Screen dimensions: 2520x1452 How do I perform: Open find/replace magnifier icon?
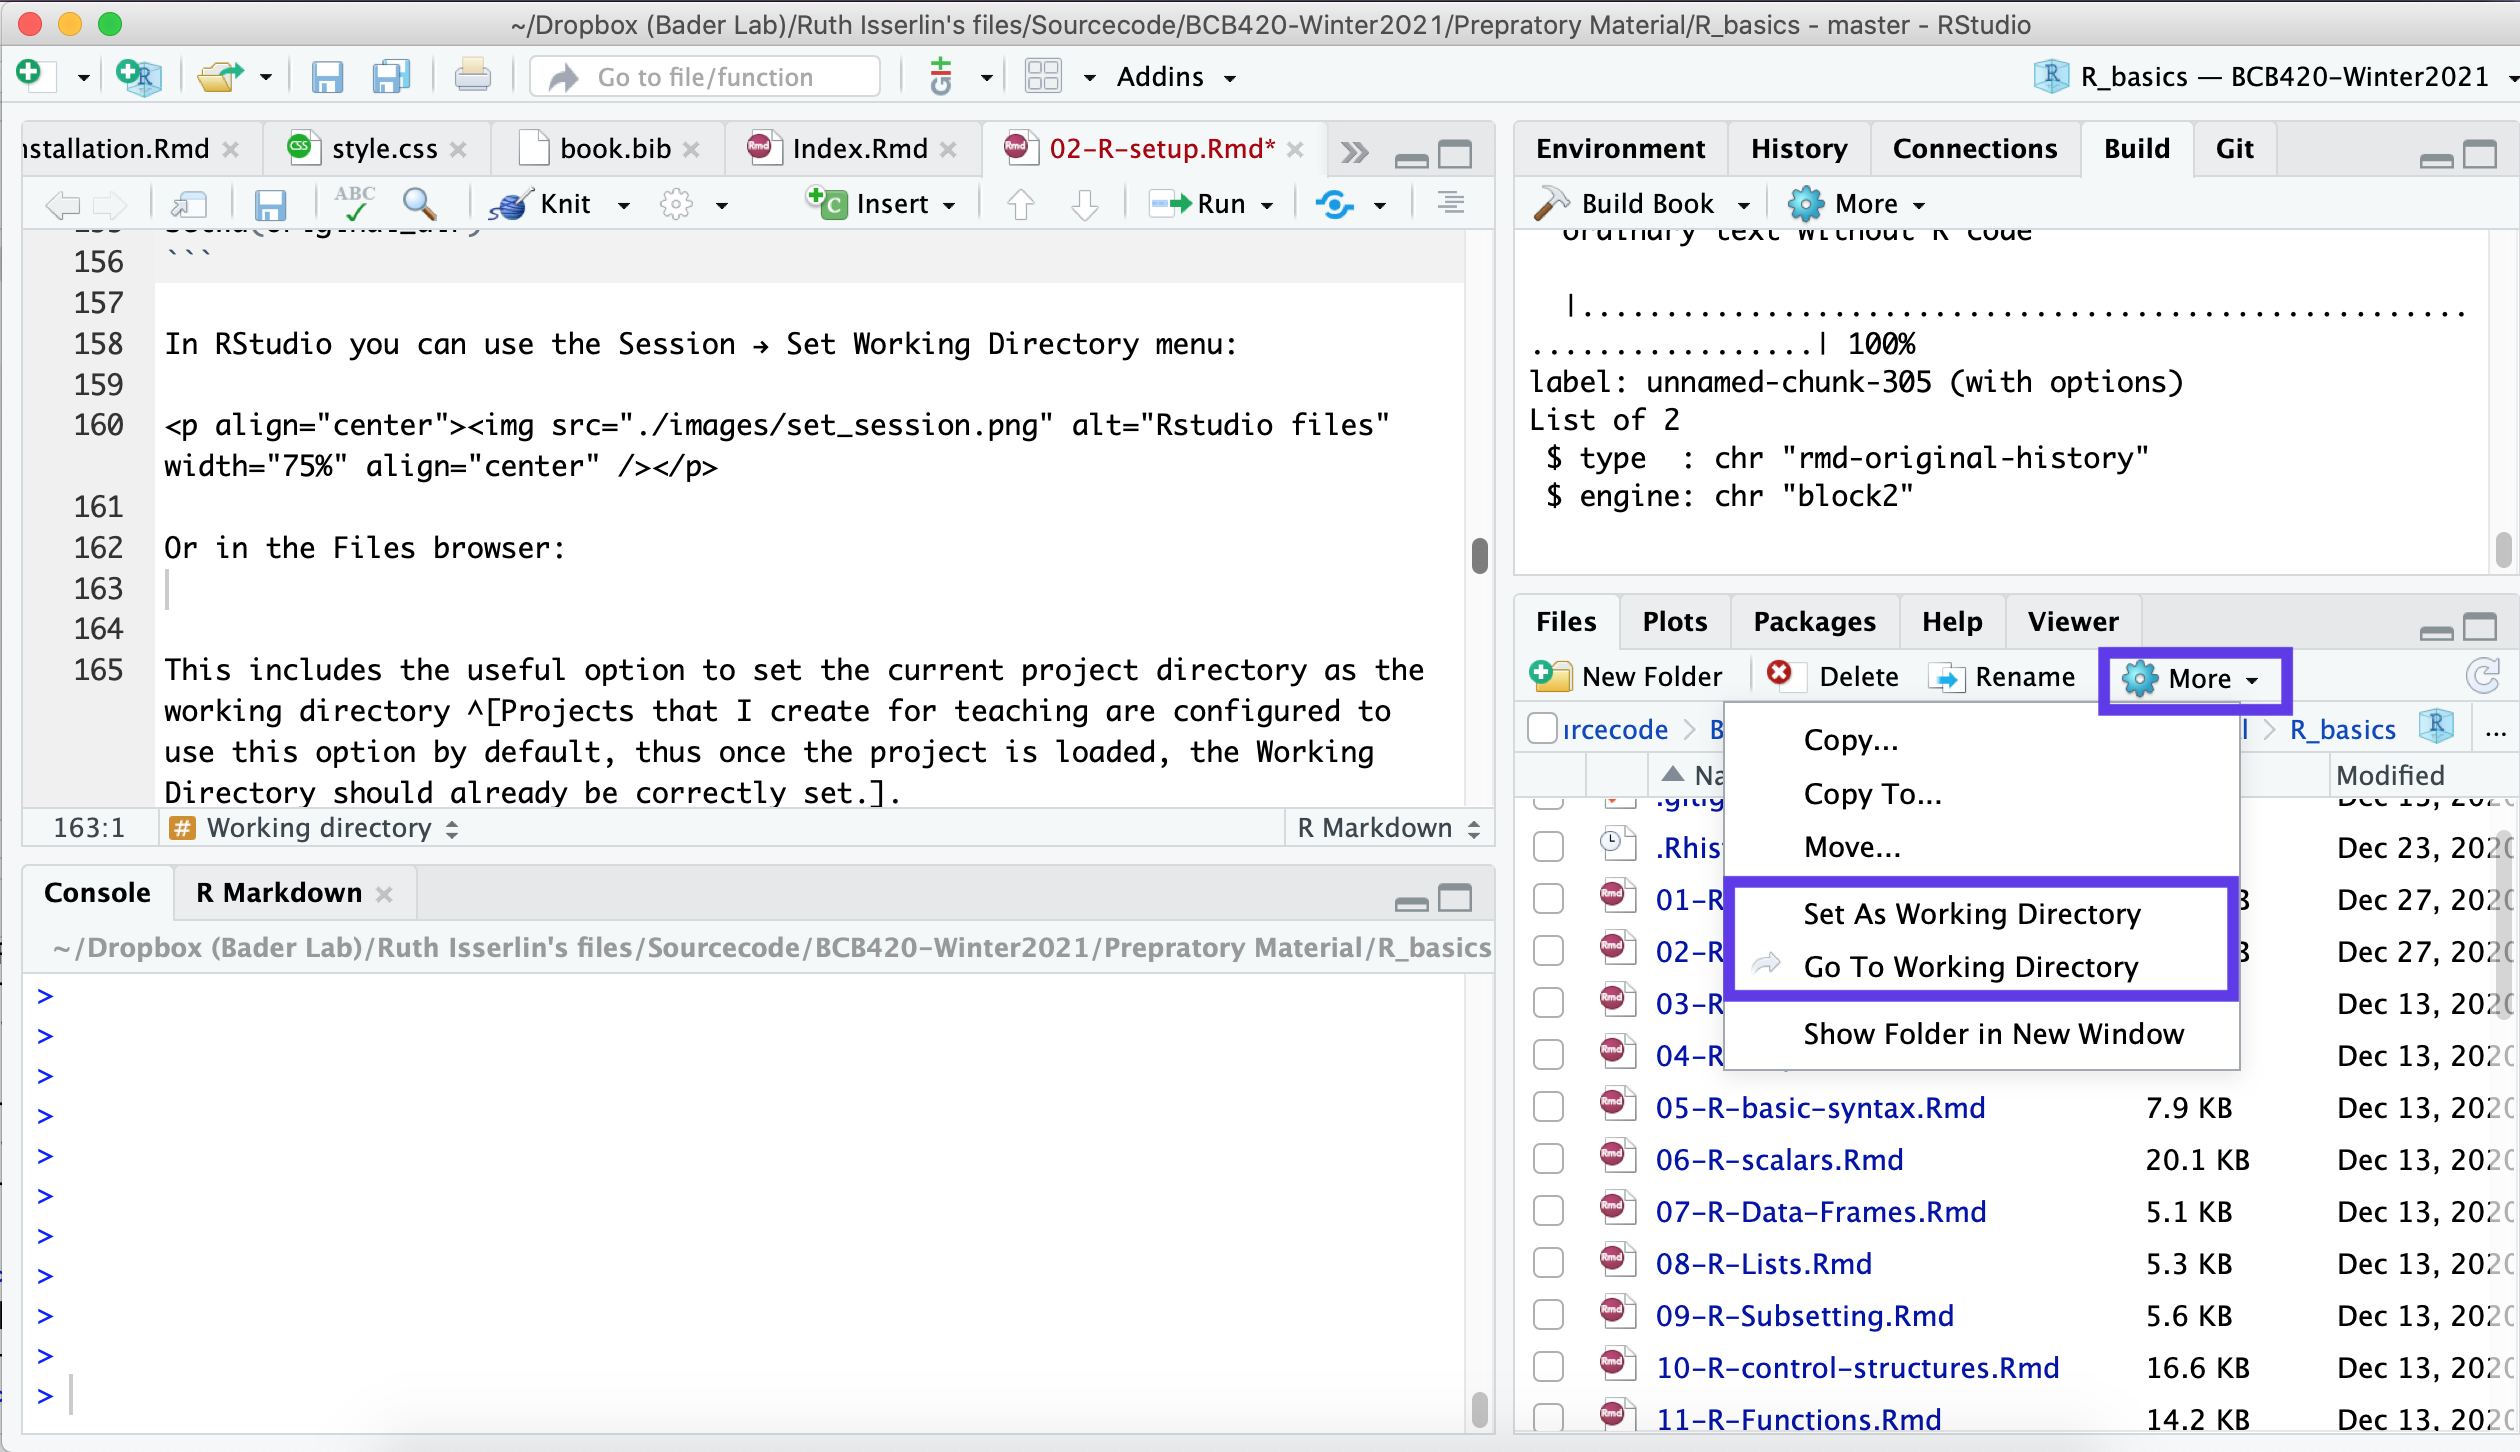[419, 204]
